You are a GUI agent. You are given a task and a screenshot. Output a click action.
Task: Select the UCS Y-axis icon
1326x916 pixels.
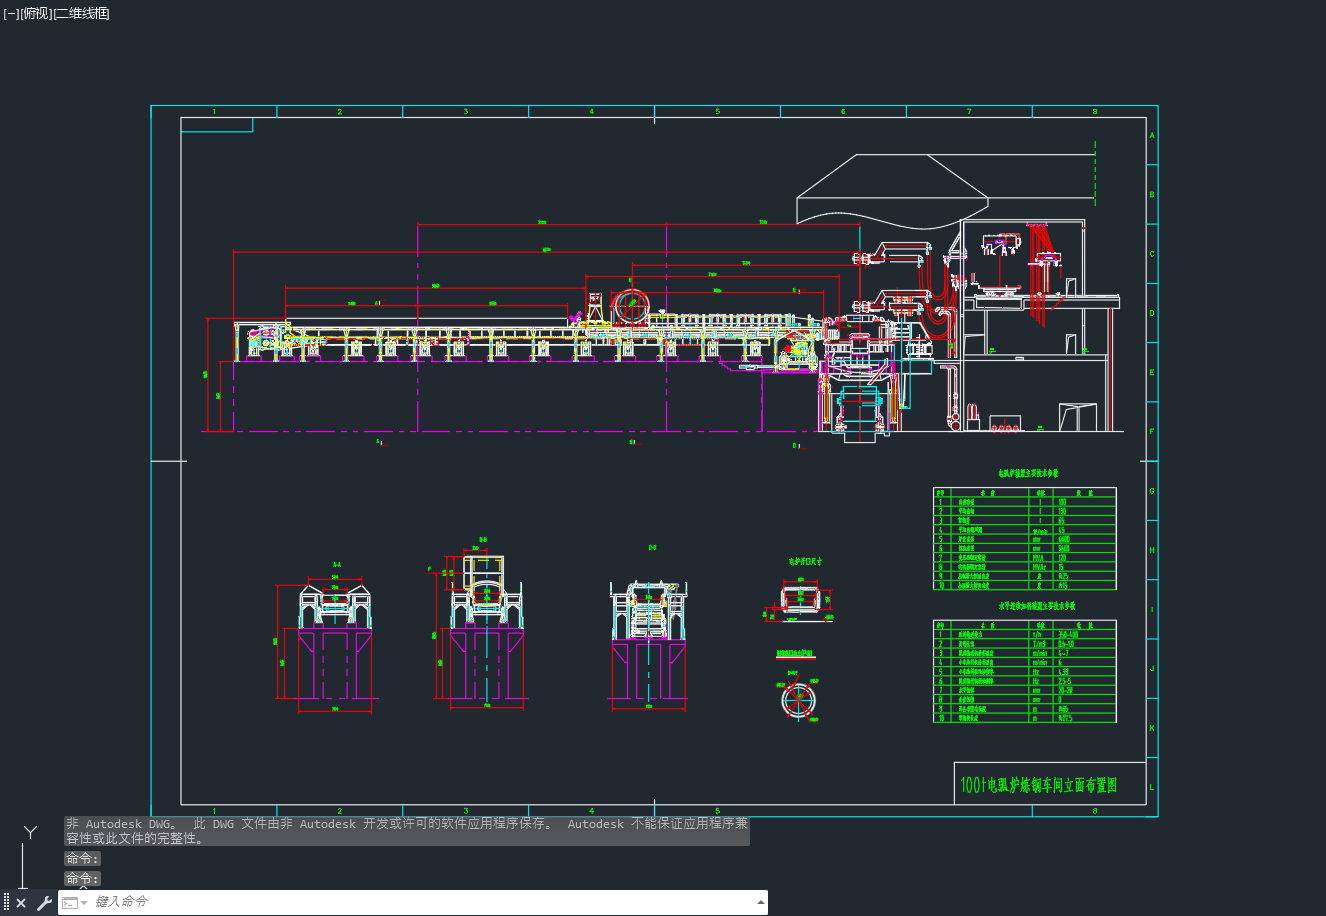coord(31,832)
